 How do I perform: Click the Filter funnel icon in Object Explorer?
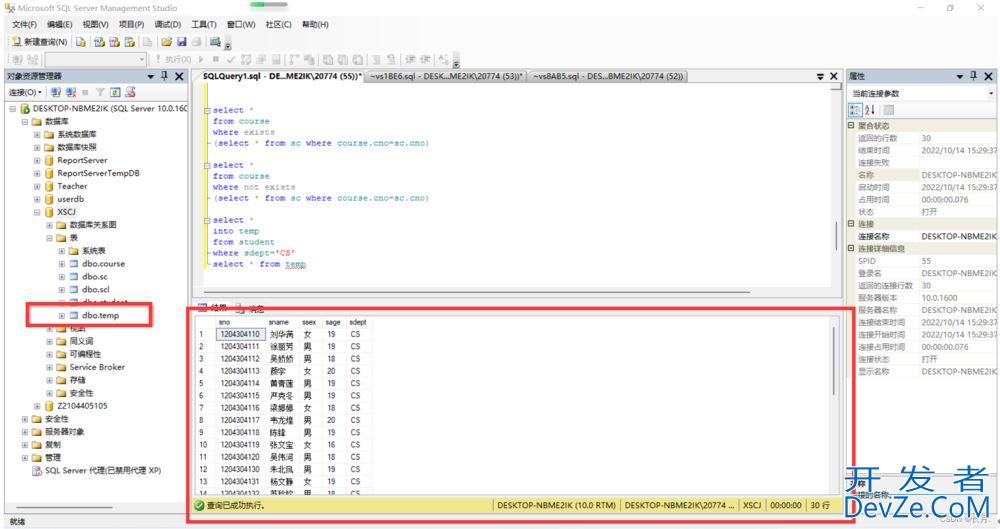(100, 93)
